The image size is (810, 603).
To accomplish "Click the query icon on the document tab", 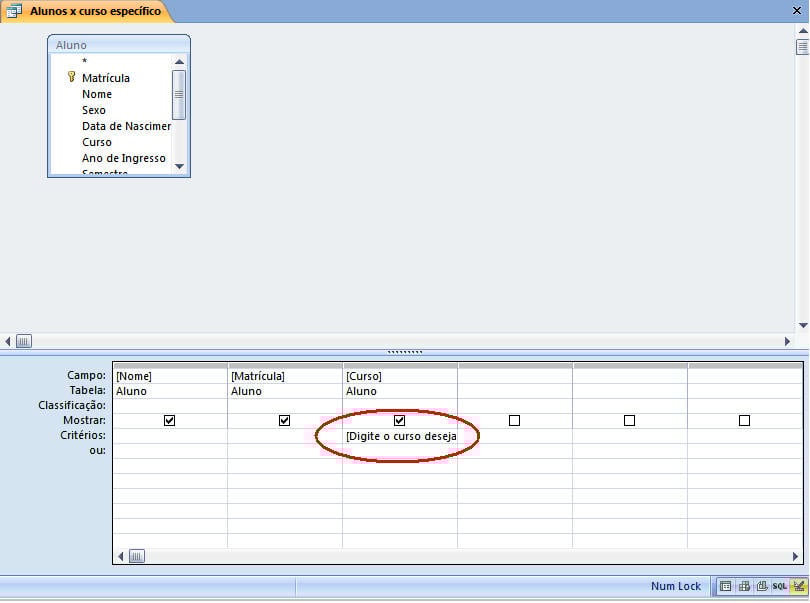I will point(14,11).
